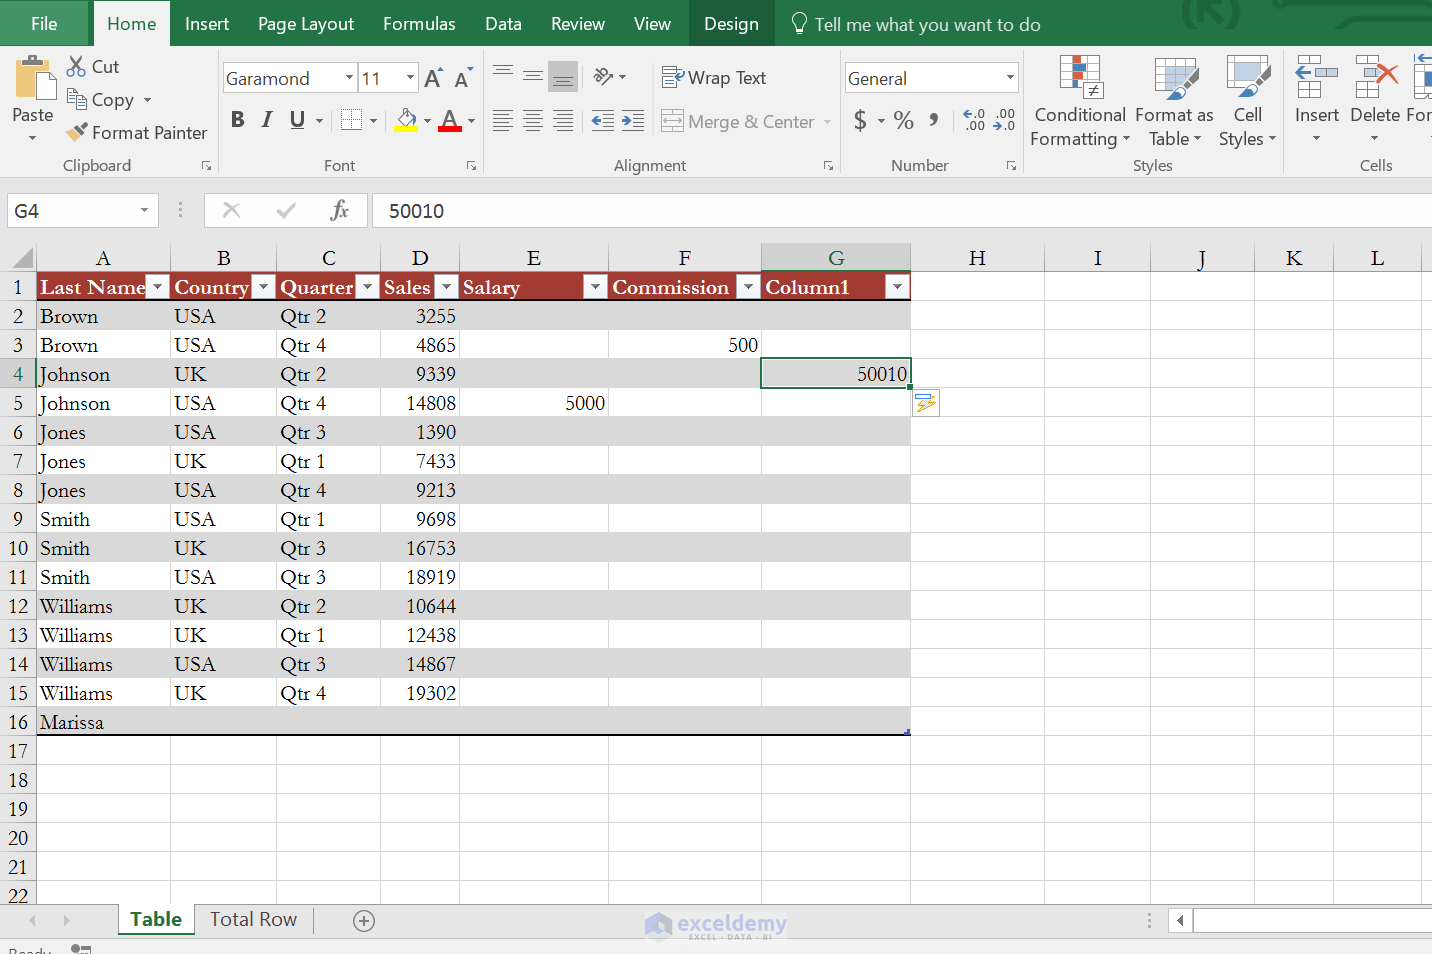Apply the Flash Fill suggestion icon near G4
The height and width of the screenshot is (954, 1432).
(925, 402)
